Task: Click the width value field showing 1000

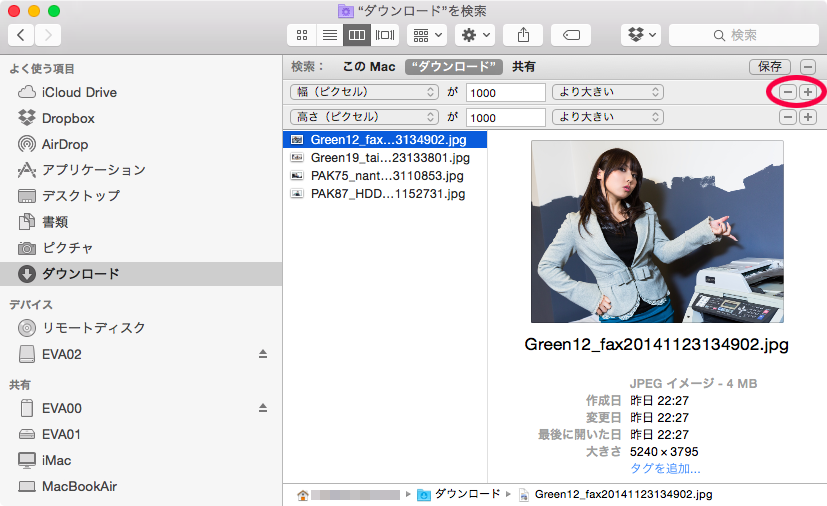Action: click(x=506, y=92)
